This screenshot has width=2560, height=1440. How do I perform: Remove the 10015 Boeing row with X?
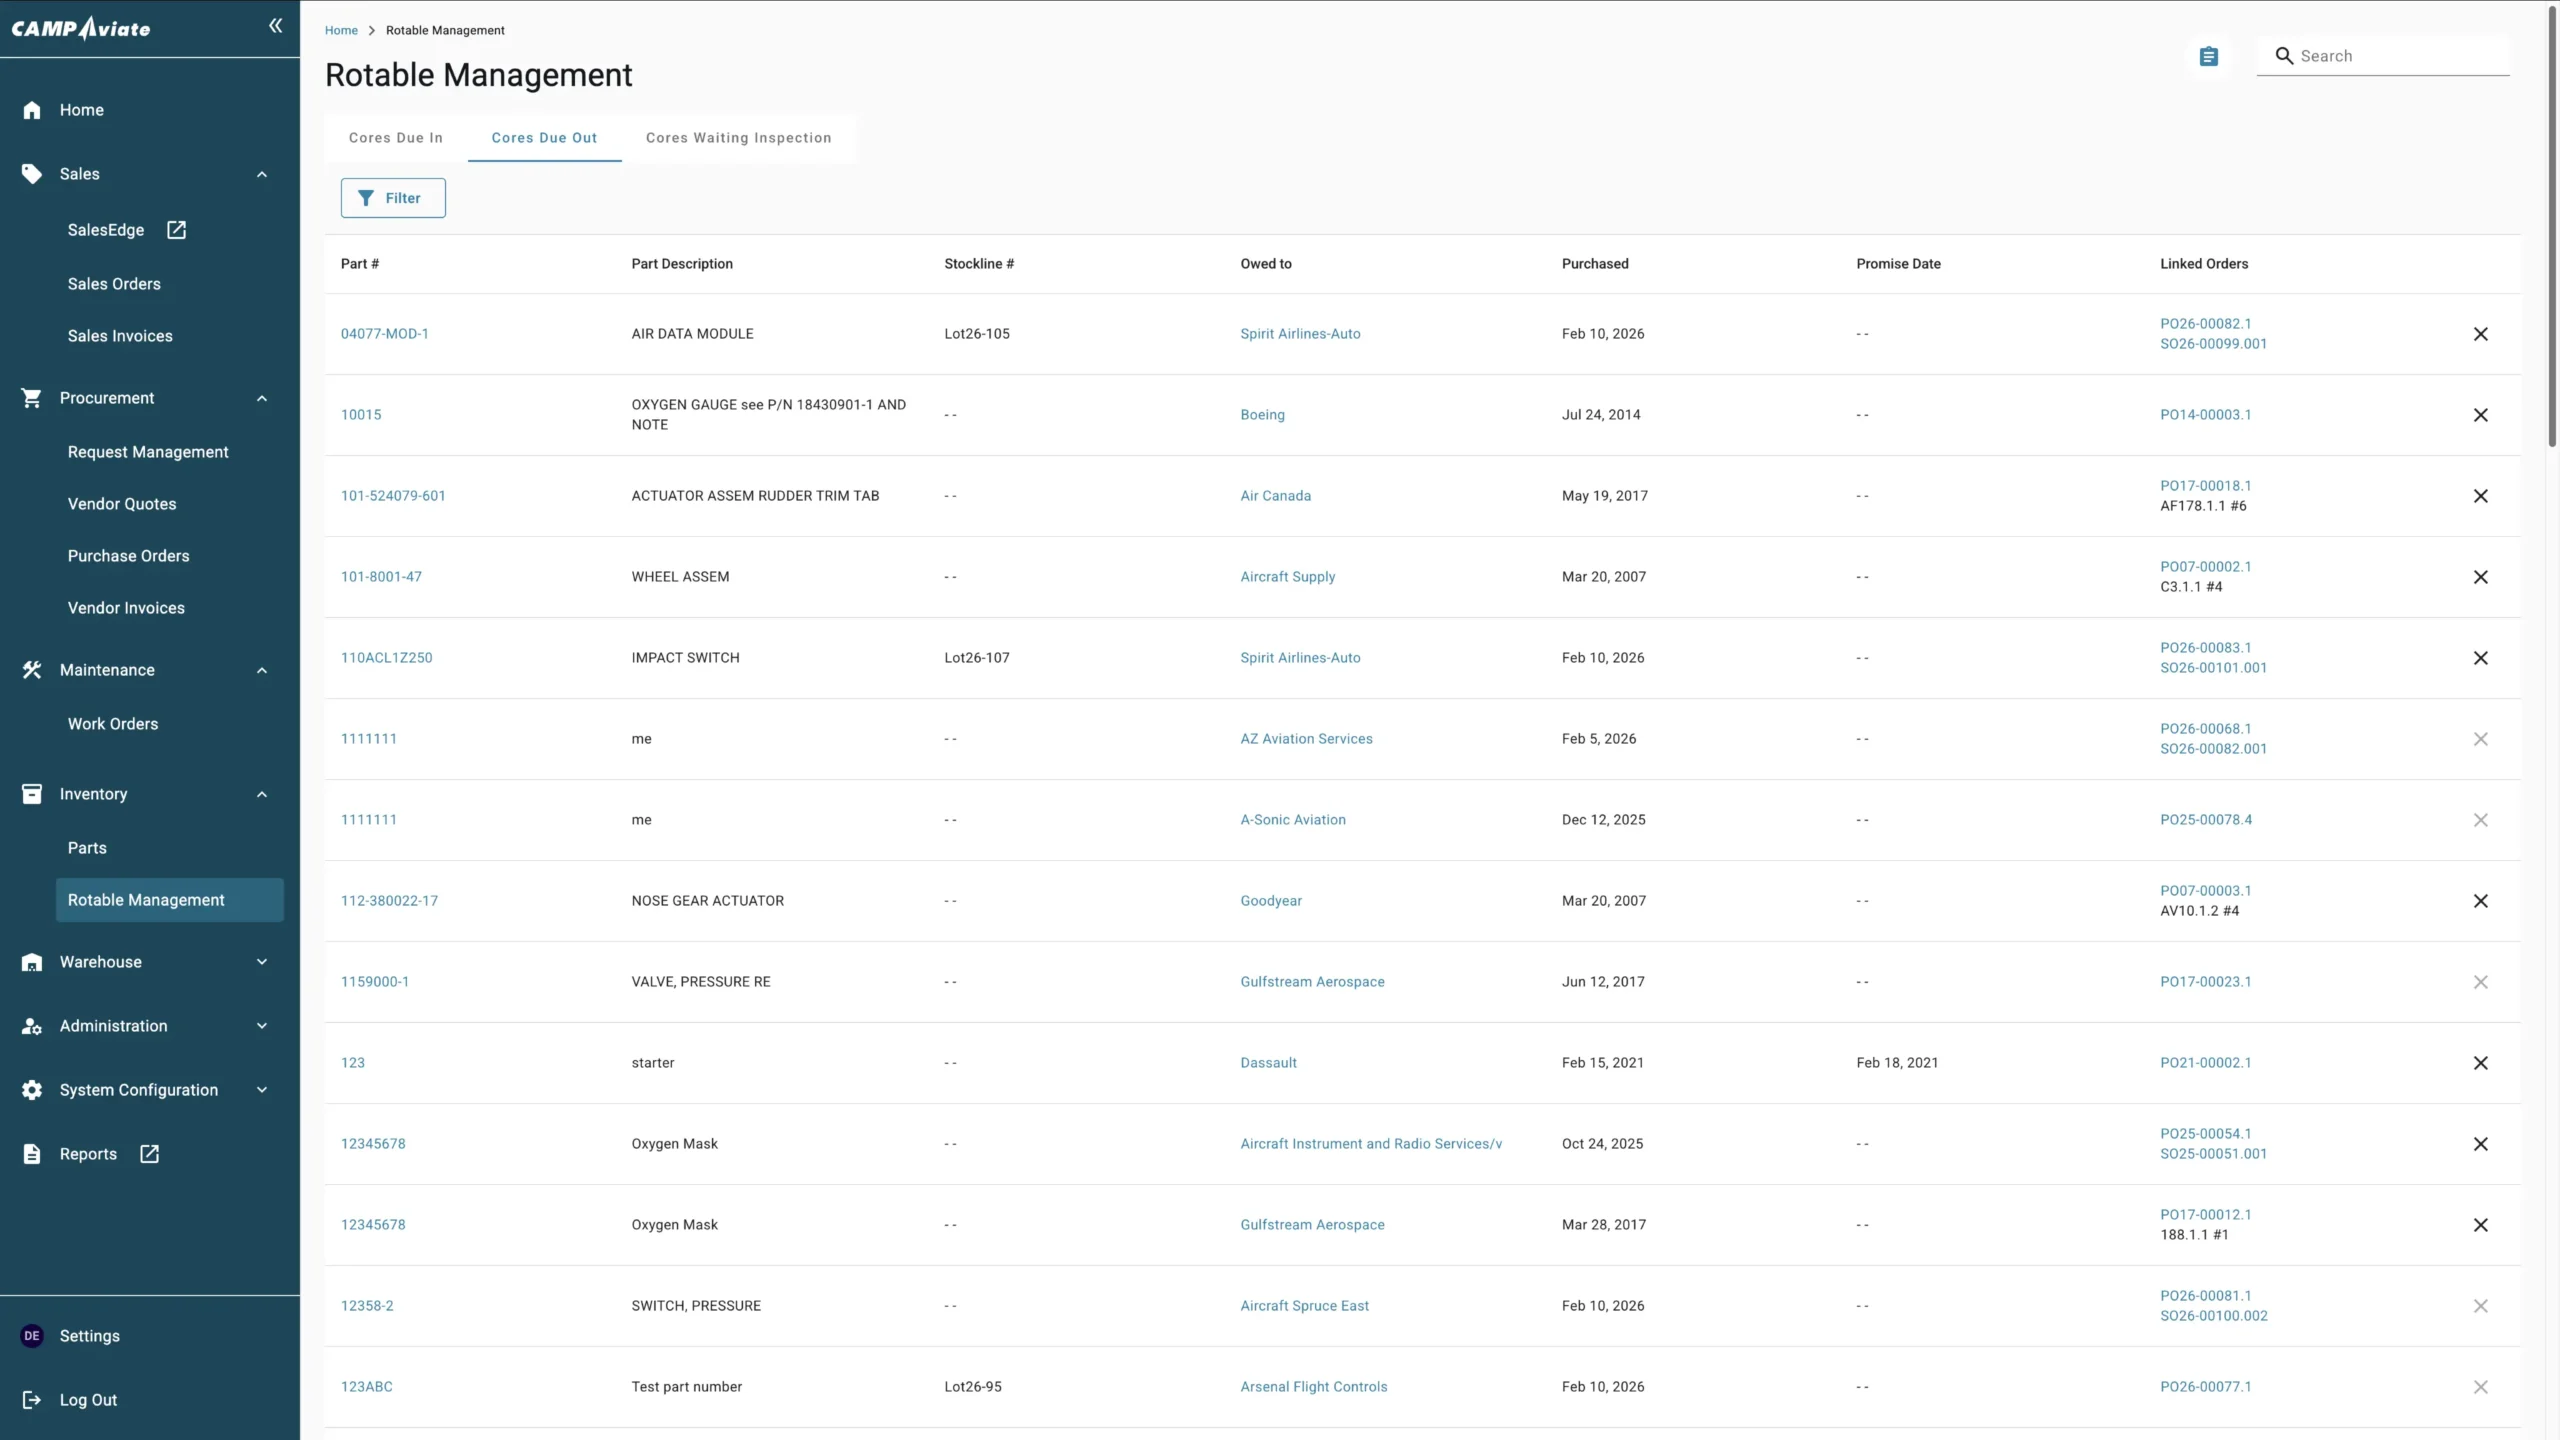pyautogui.click(x=2481, y=415)
